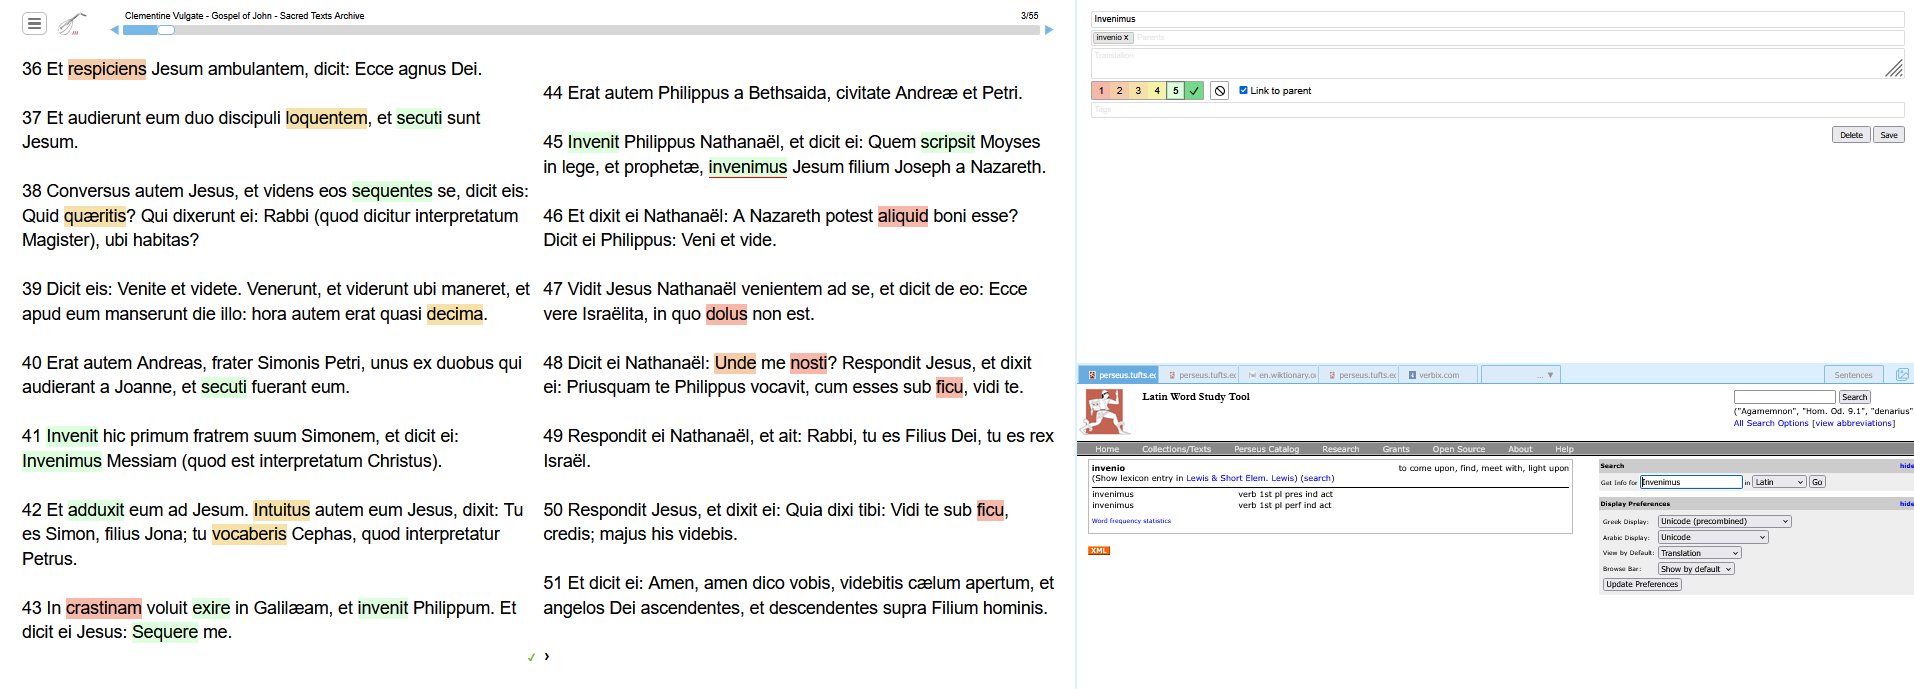The height and width of the screenshot is (689, 1914).
Task: Click the highlighted word crastinam
Action: (x=104, y=608)
